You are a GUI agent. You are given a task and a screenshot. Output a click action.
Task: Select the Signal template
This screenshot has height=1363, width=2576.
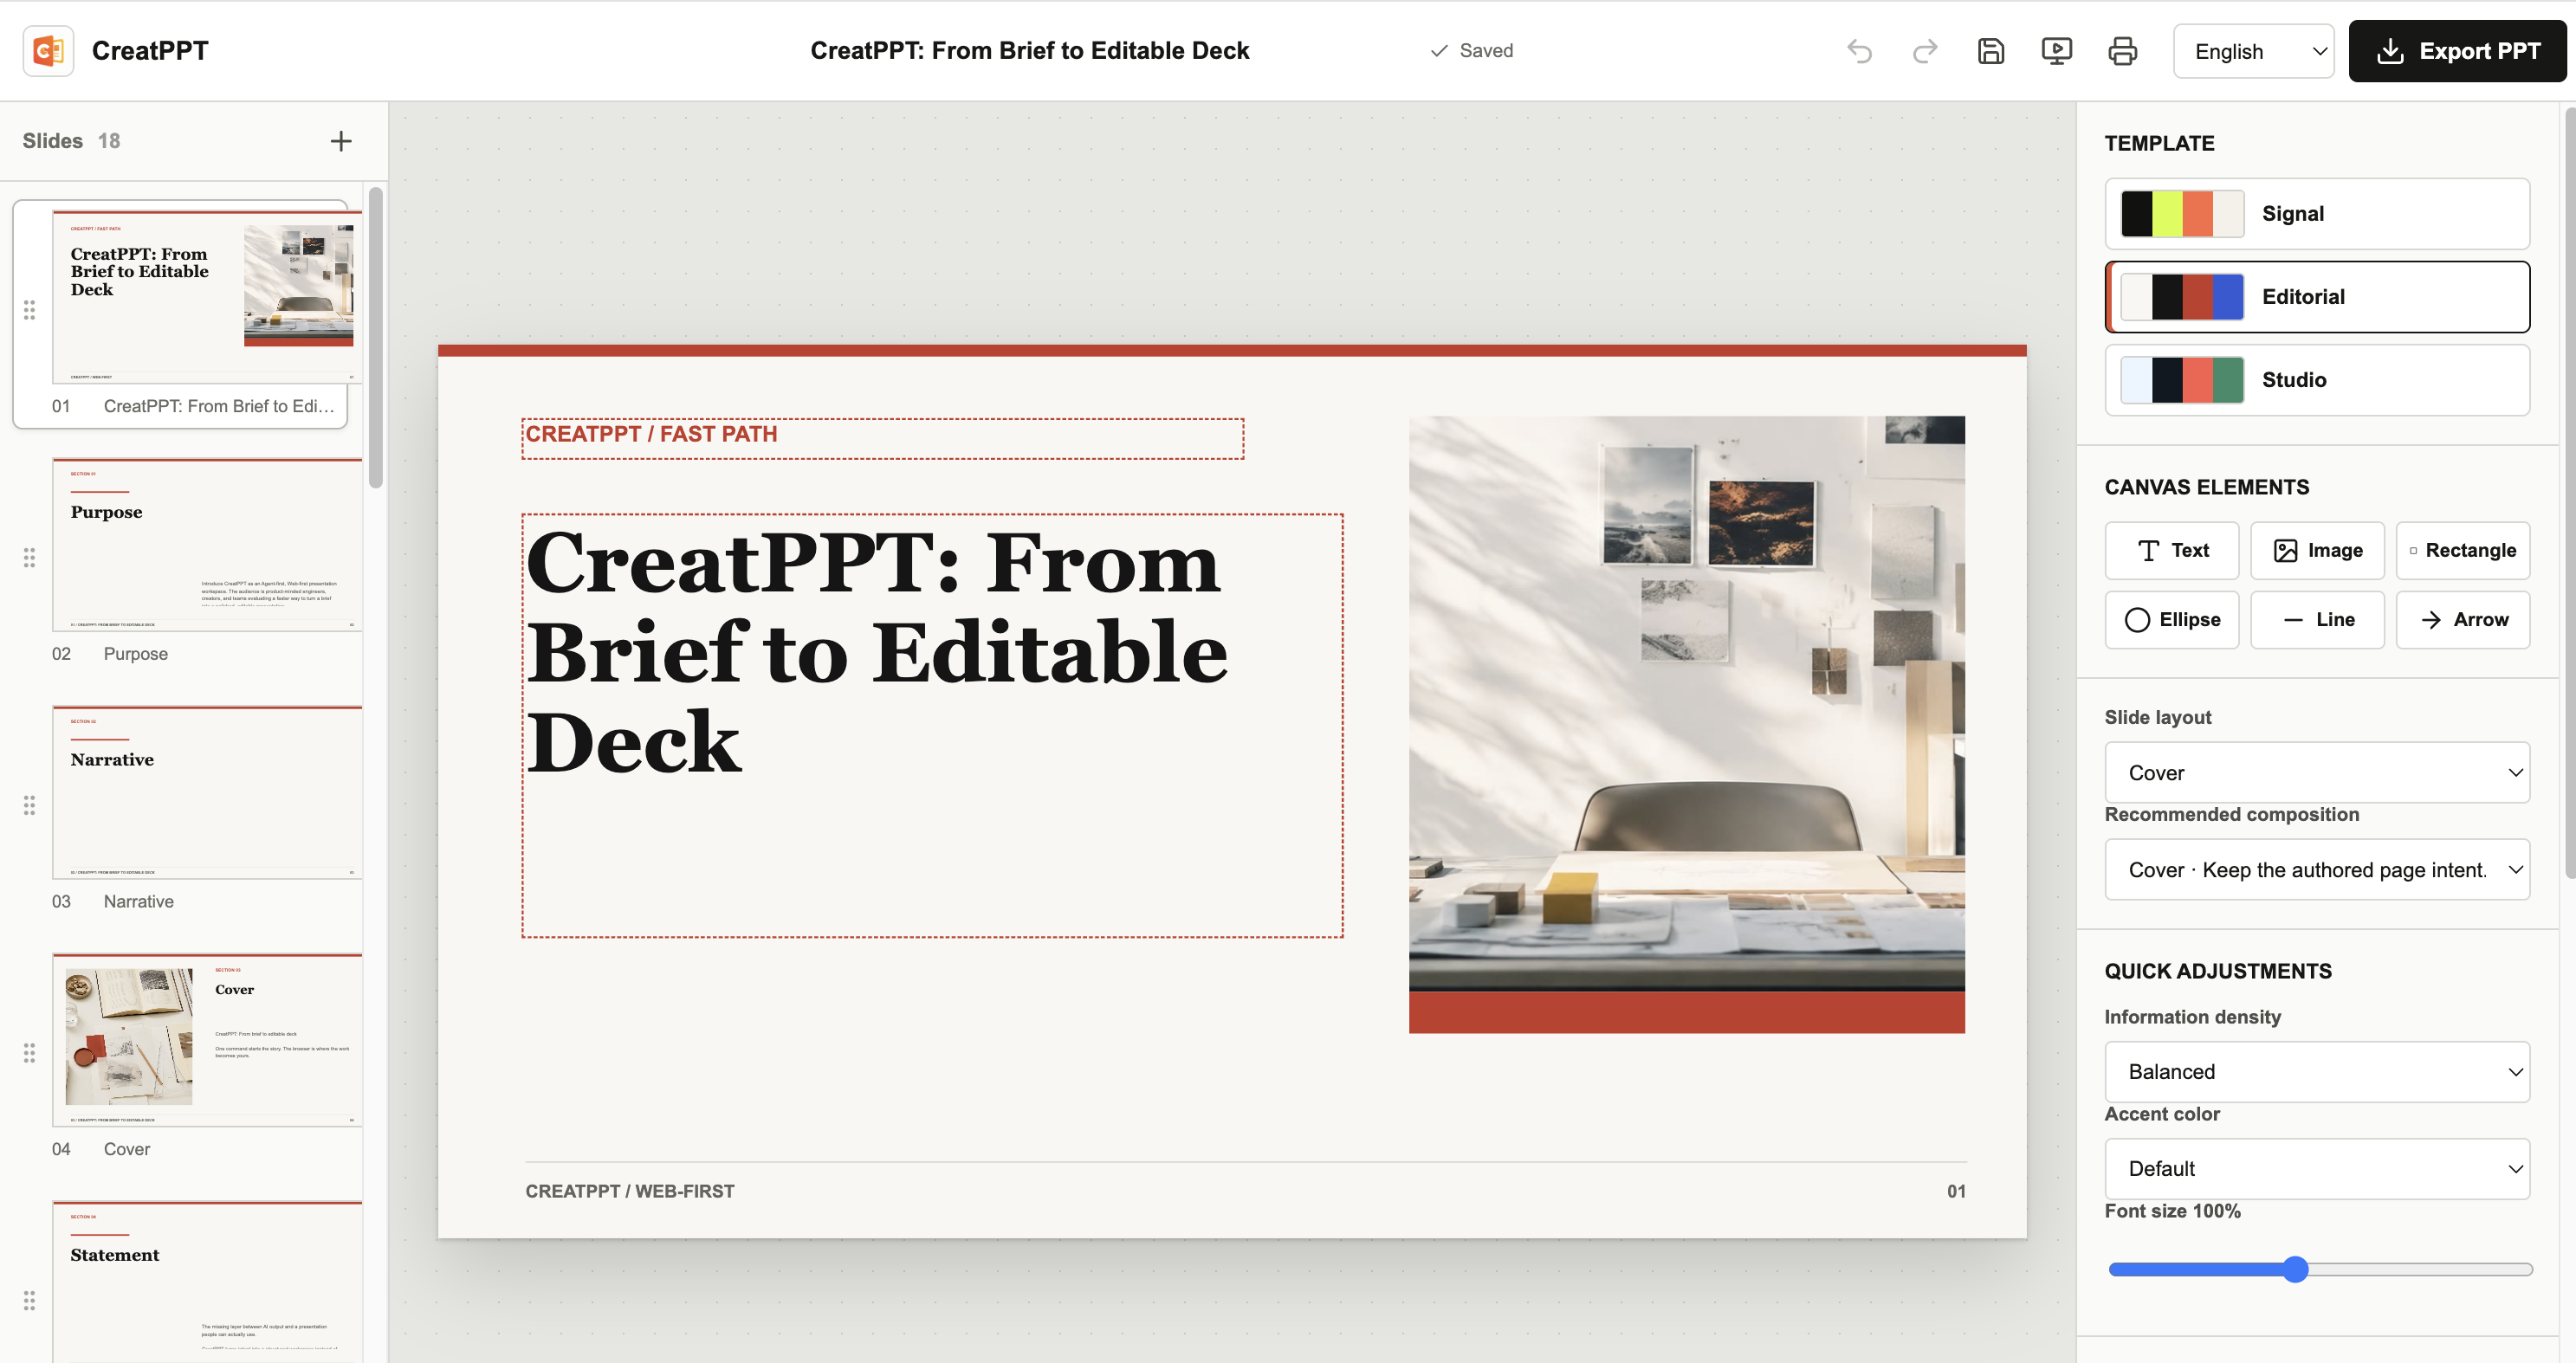pyautogui.click(x=2317, y=214)
